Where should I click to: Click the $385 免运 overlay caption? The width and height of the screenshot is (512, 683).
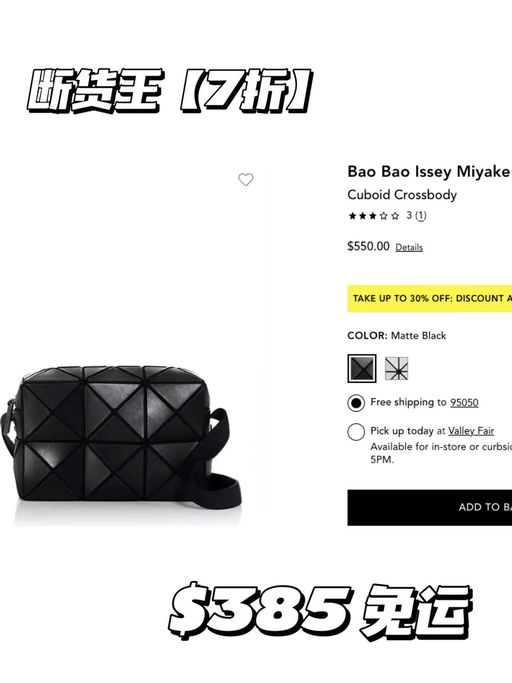[x=320, y=612]
